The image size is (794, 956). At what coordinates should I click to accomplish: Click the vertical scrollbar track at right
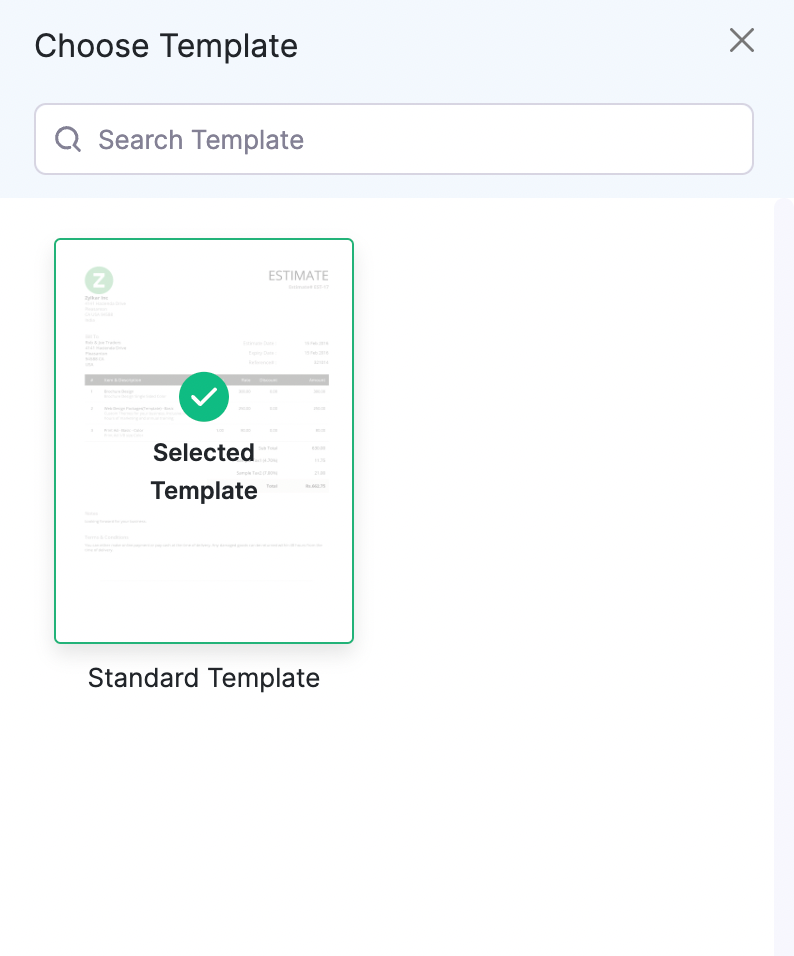[x=783, y=570]
